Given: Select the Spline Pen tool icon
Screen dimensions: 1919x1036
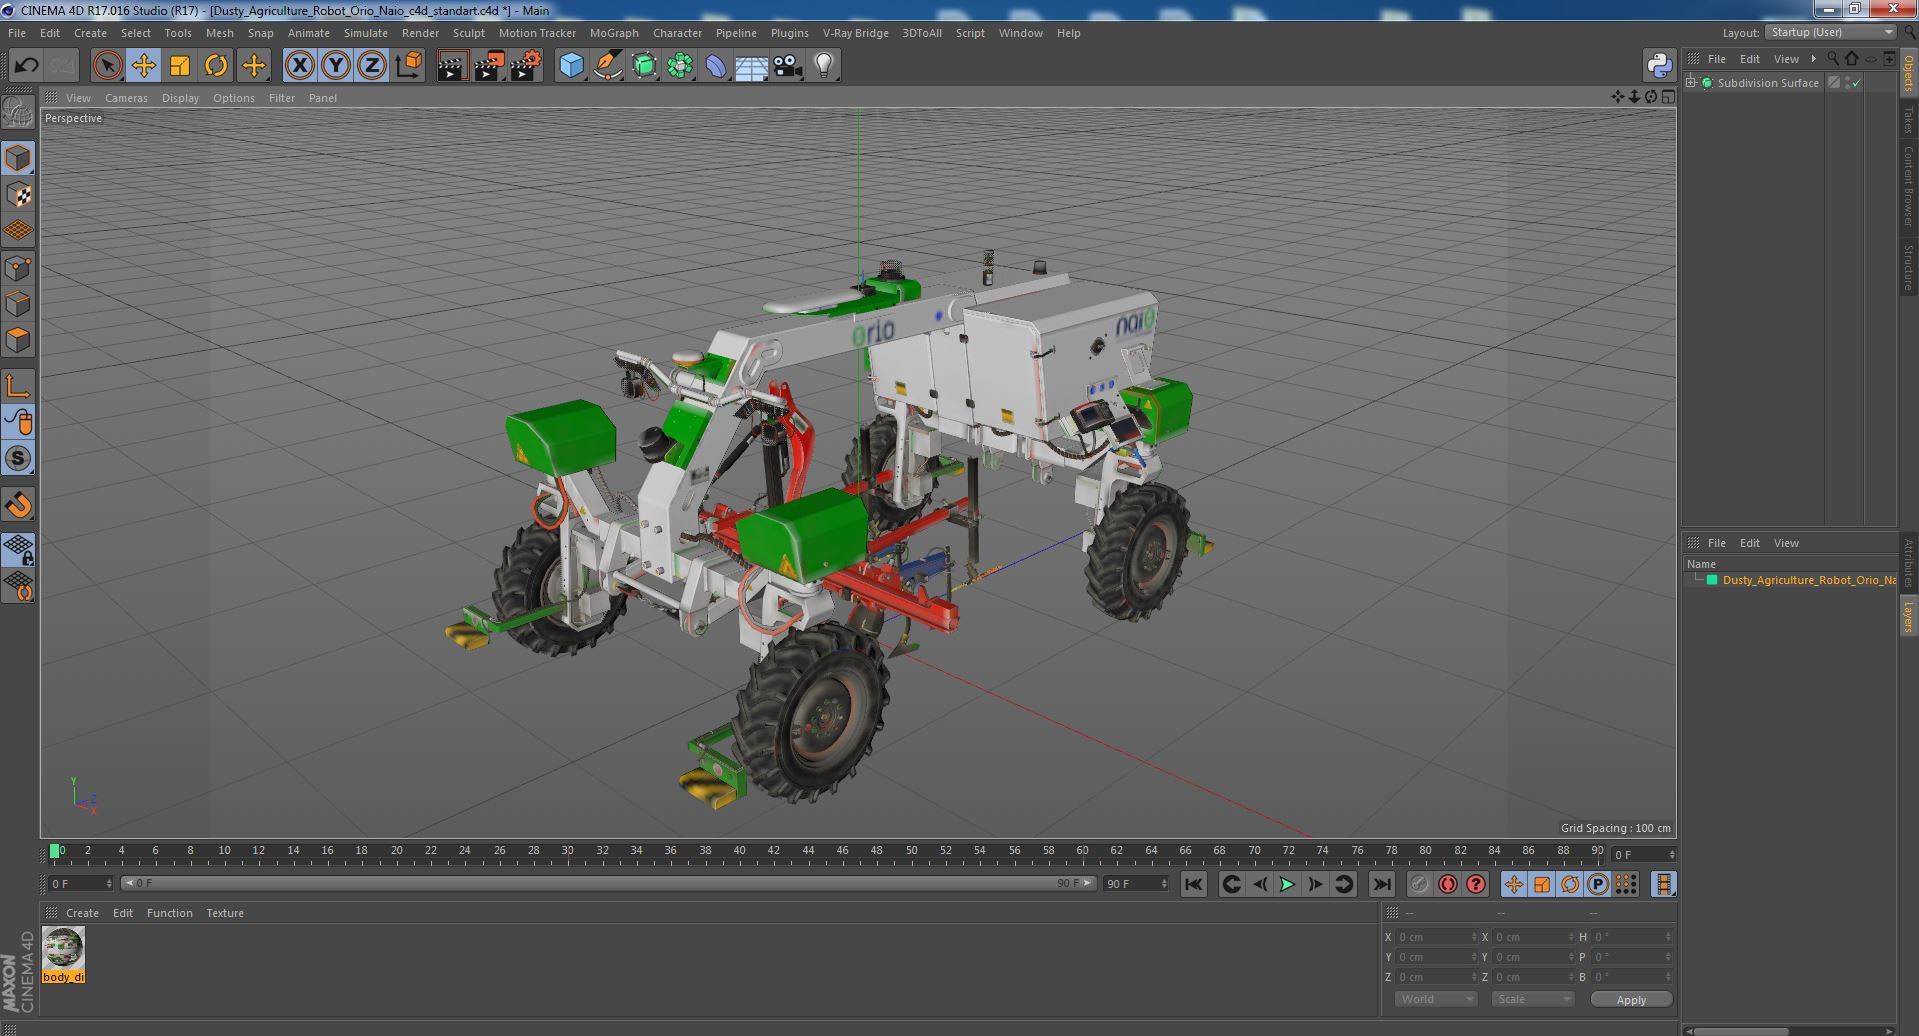Looking at the screenshot, I should click(607, 66).
